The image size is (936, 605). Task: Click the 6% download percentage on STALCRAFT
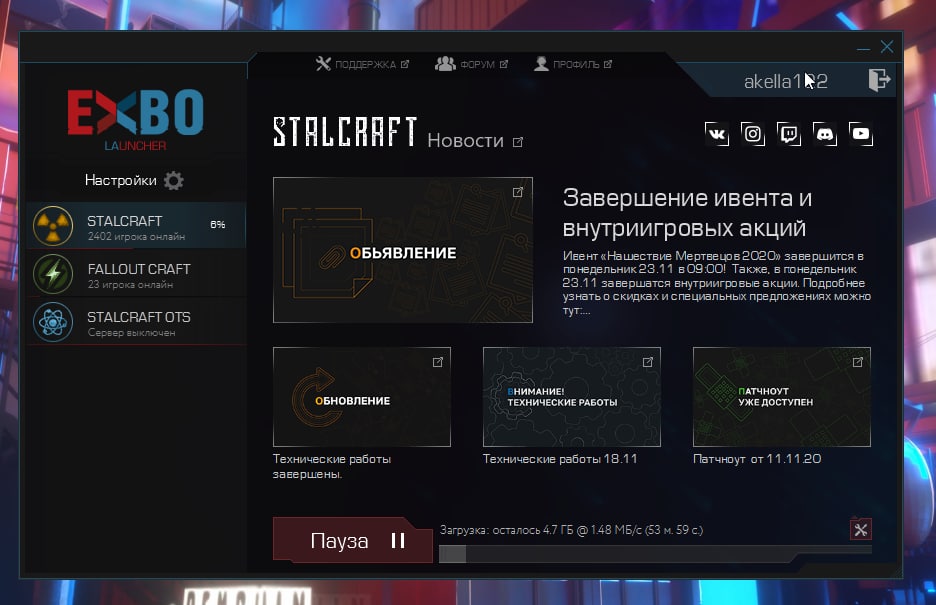218,224
